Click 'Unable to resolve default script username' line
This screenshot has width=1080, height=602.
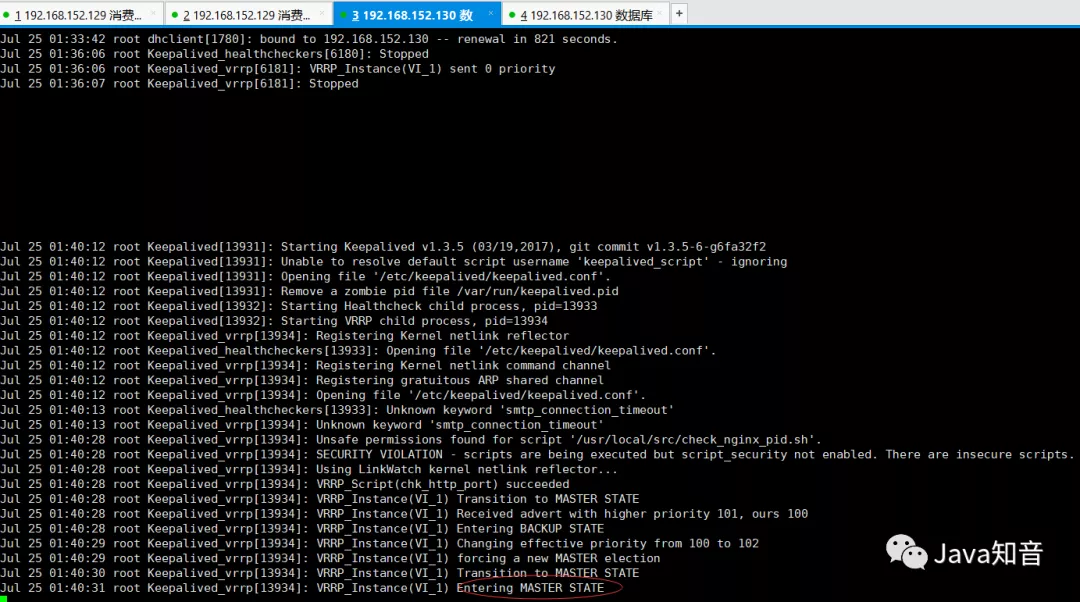tap(393, 262)
